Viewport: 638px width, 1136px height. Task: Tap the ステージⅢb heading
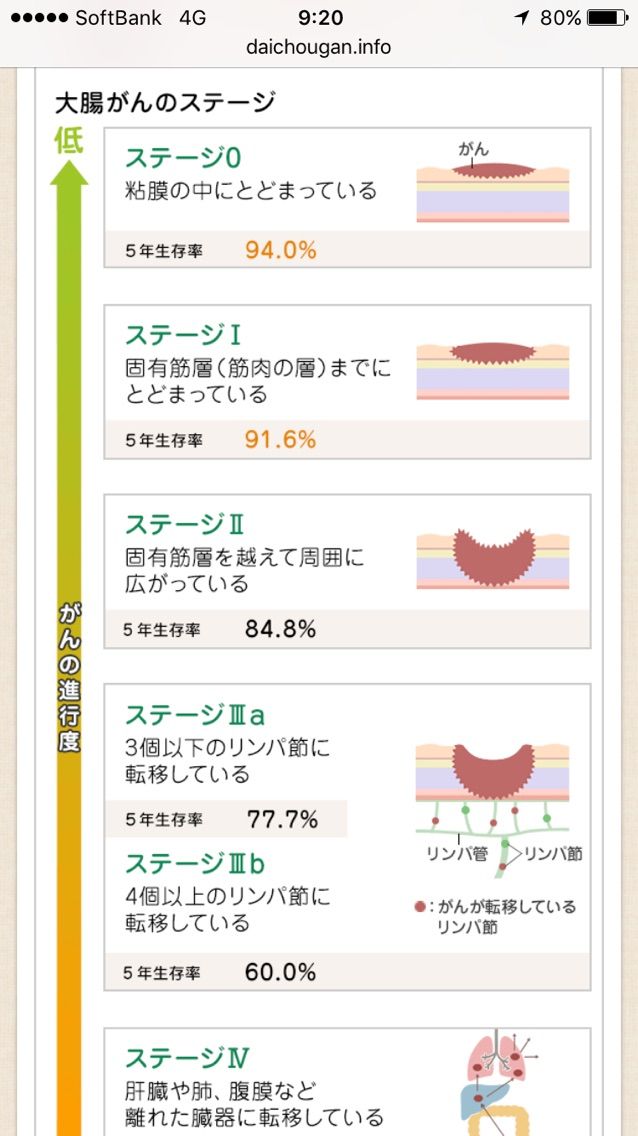coord(196,863)
